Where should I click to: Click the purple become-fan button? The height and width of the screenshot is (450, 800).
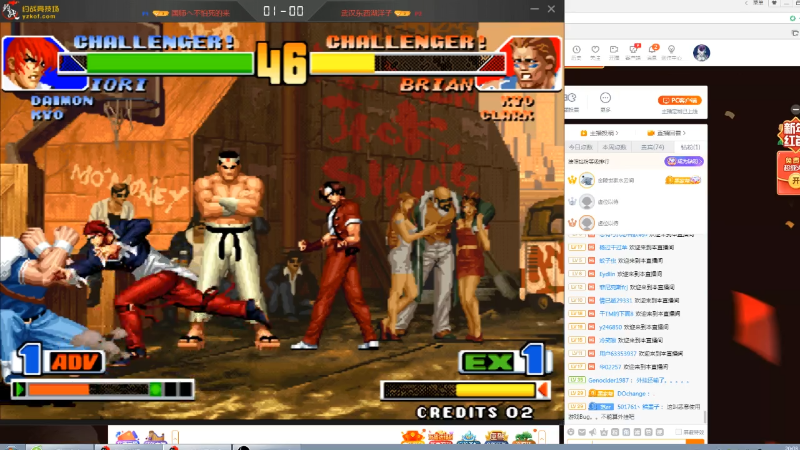pos(684,161)
